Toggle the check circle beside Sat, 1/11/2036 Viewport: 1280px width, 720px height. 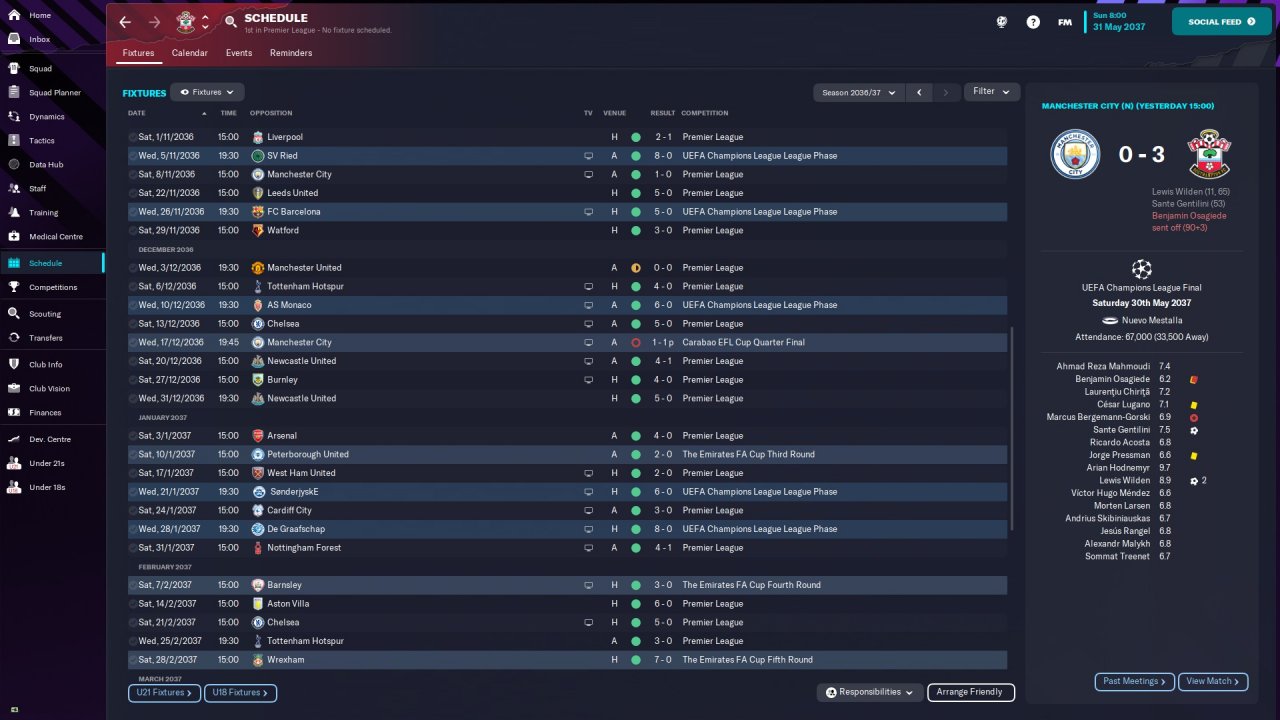(x=133, y=137)
